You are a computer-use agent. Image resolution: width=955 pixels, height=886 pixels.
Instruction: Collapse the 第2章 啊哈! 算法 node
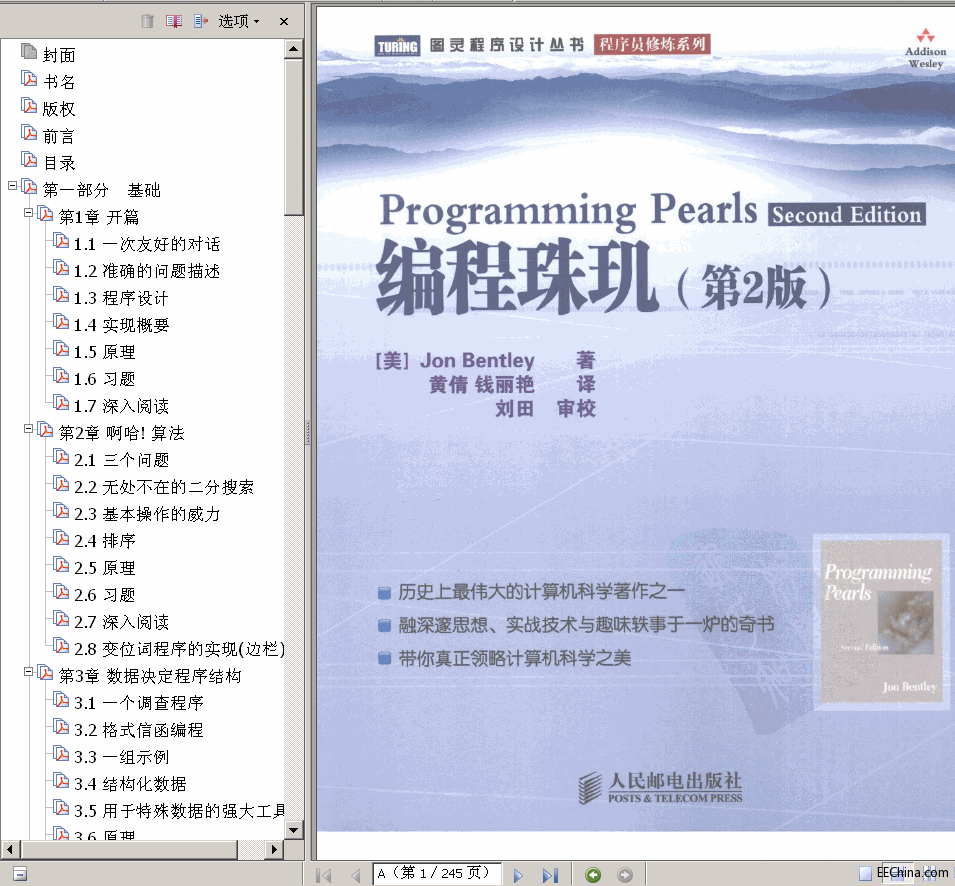coord(28,429)
